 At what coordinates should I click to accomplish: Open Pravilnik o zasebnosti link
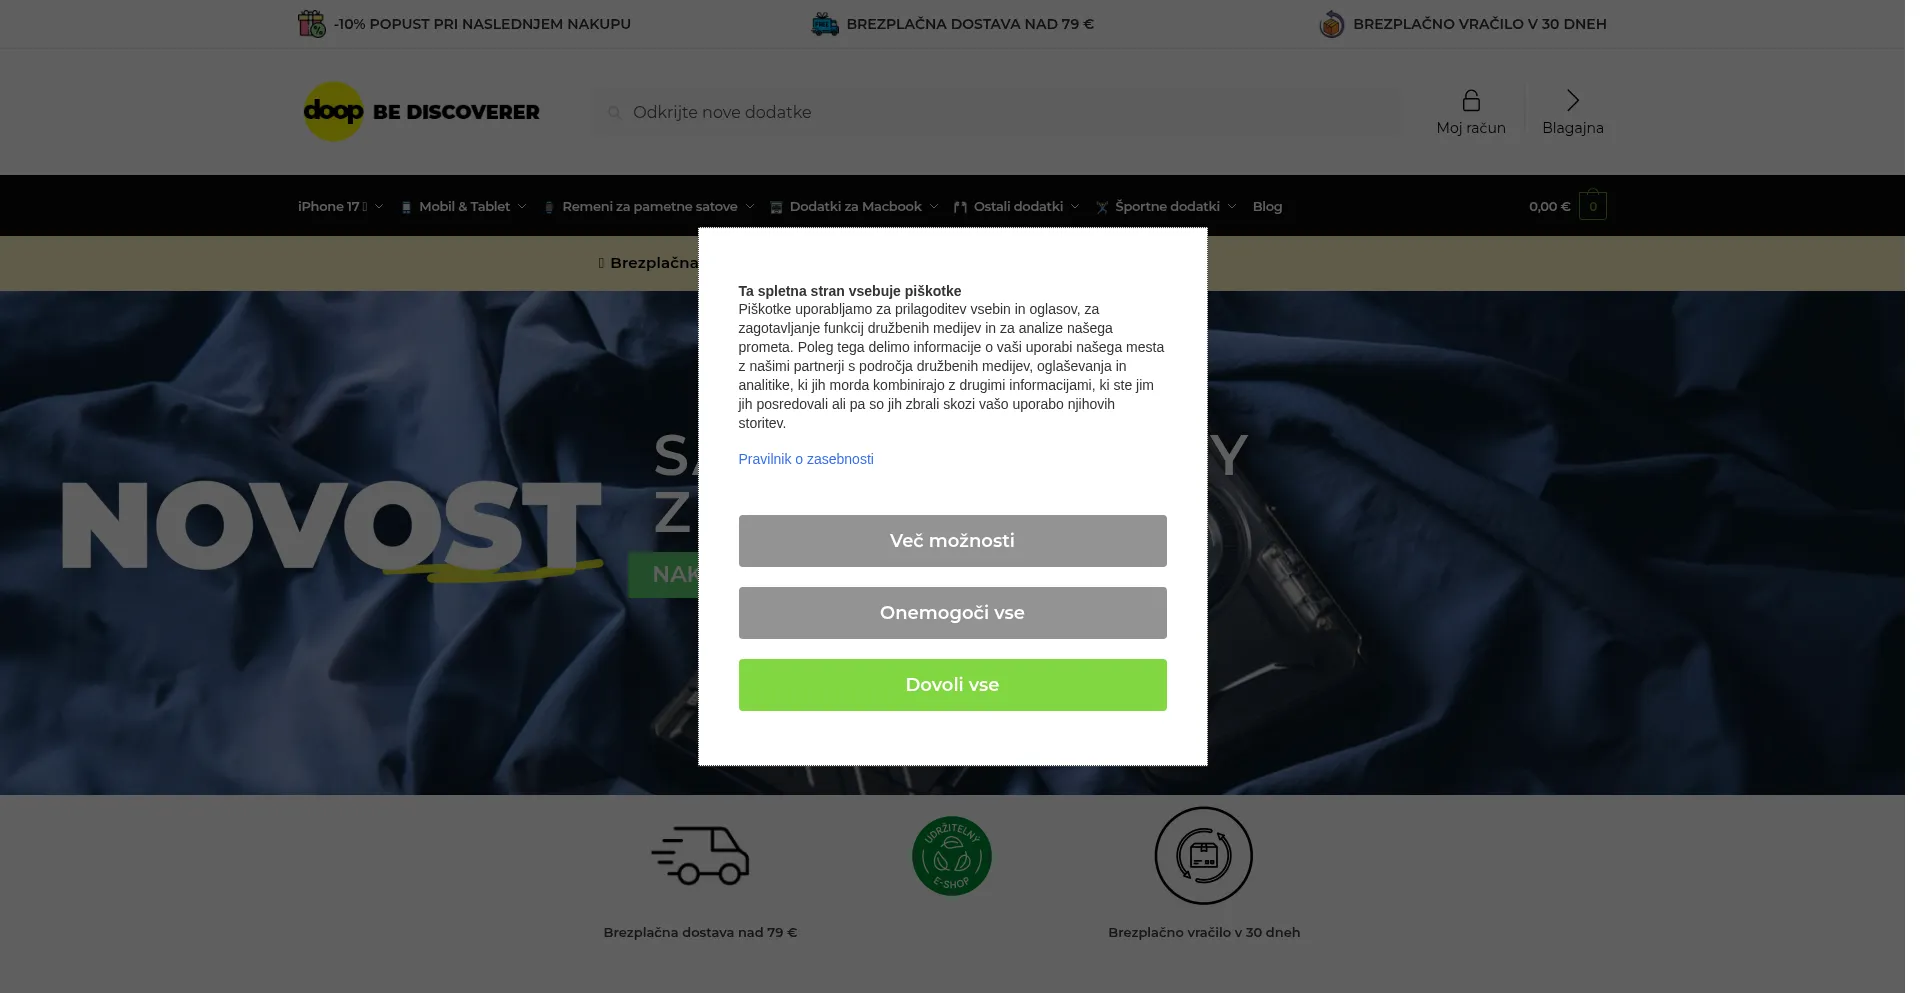click(806, 459)
